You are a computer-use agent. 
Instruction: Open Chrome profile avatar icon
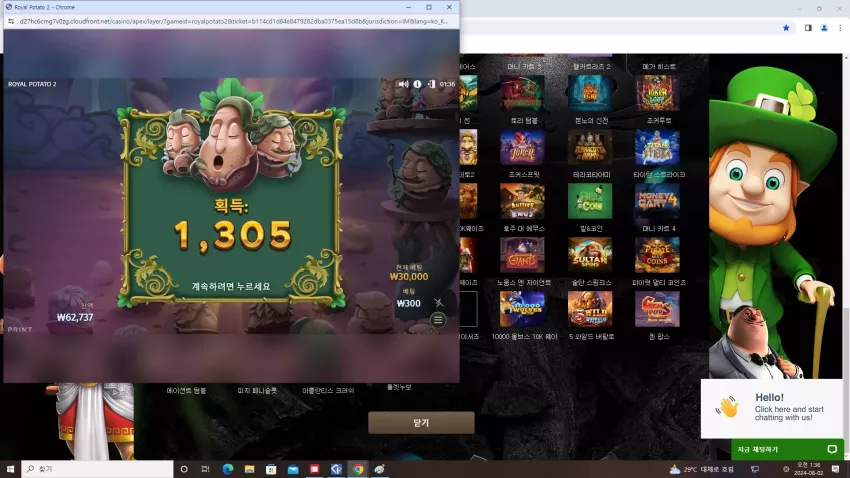824,28
